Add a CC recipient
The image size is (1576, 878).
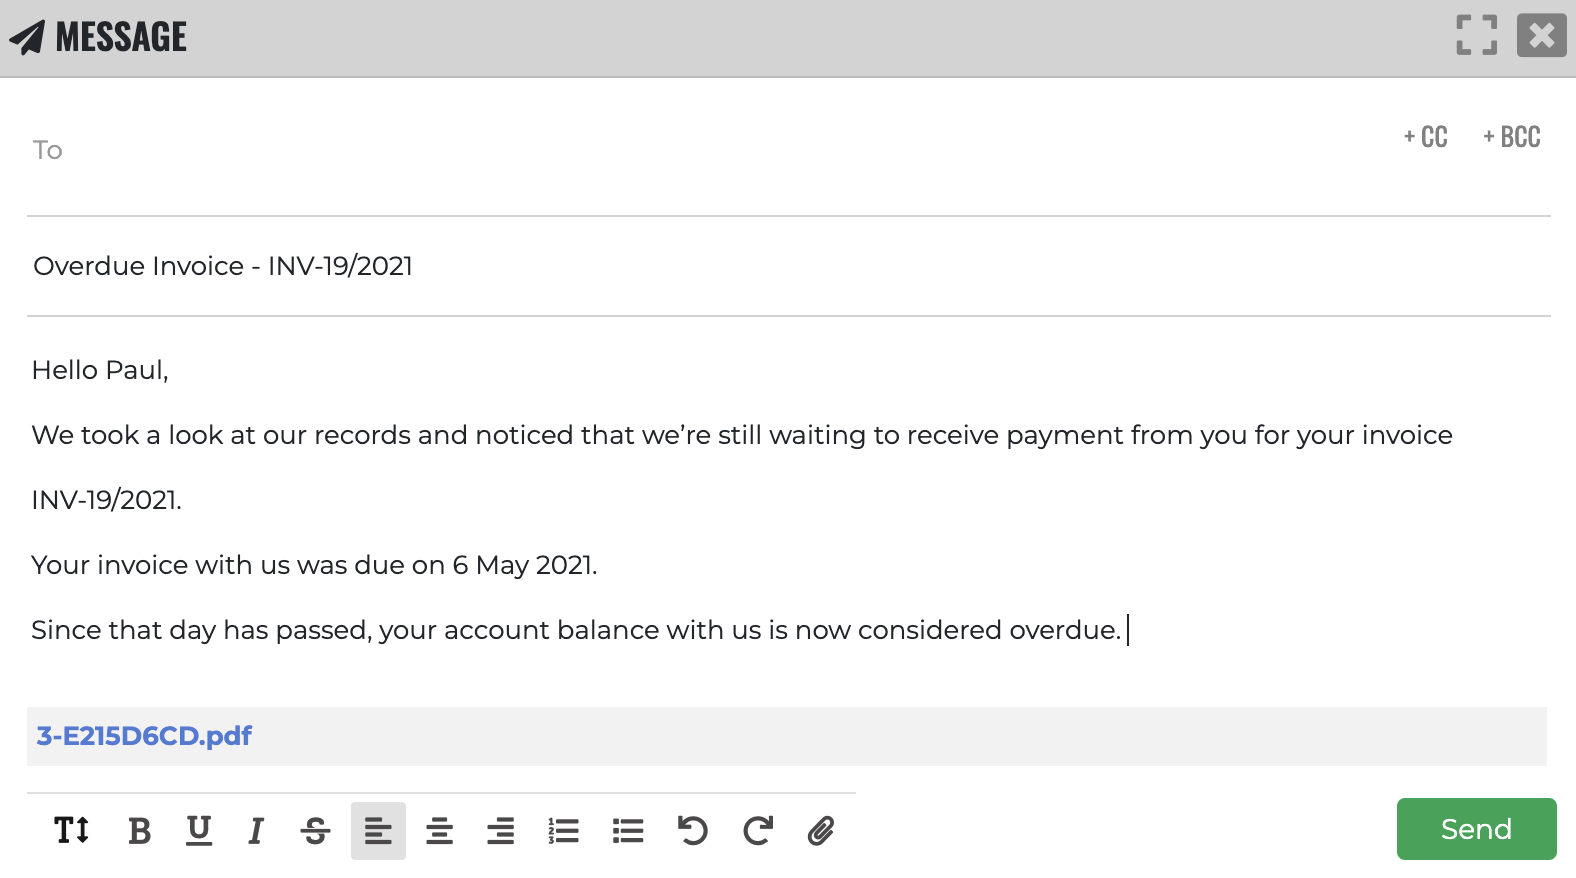click(1424, 137)
